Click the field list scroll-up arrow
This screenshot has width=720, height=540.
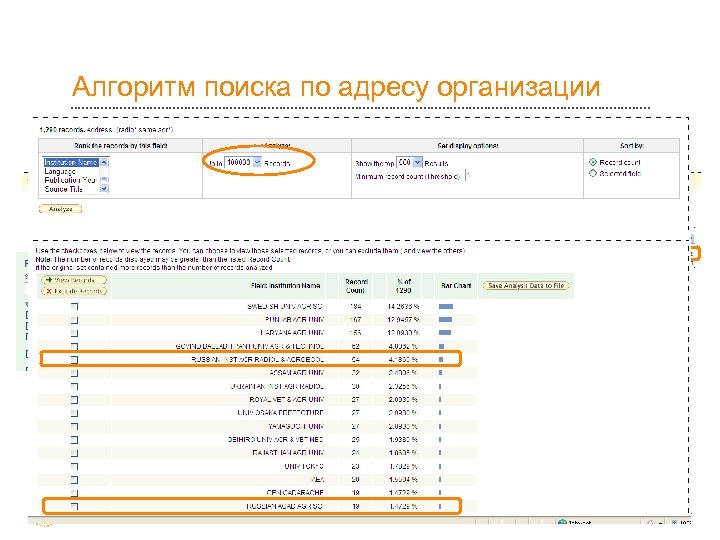click(104, 163)
